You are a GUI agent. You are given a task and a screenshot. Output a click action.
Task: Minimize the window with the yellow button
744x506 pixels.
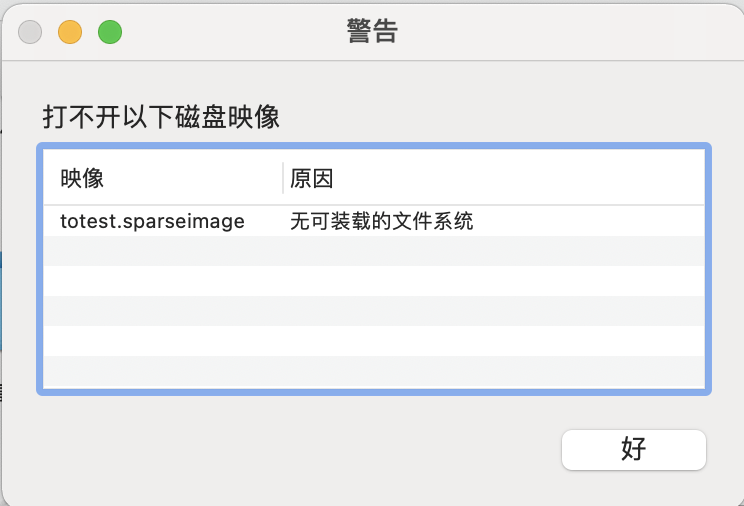pos(70,32)
